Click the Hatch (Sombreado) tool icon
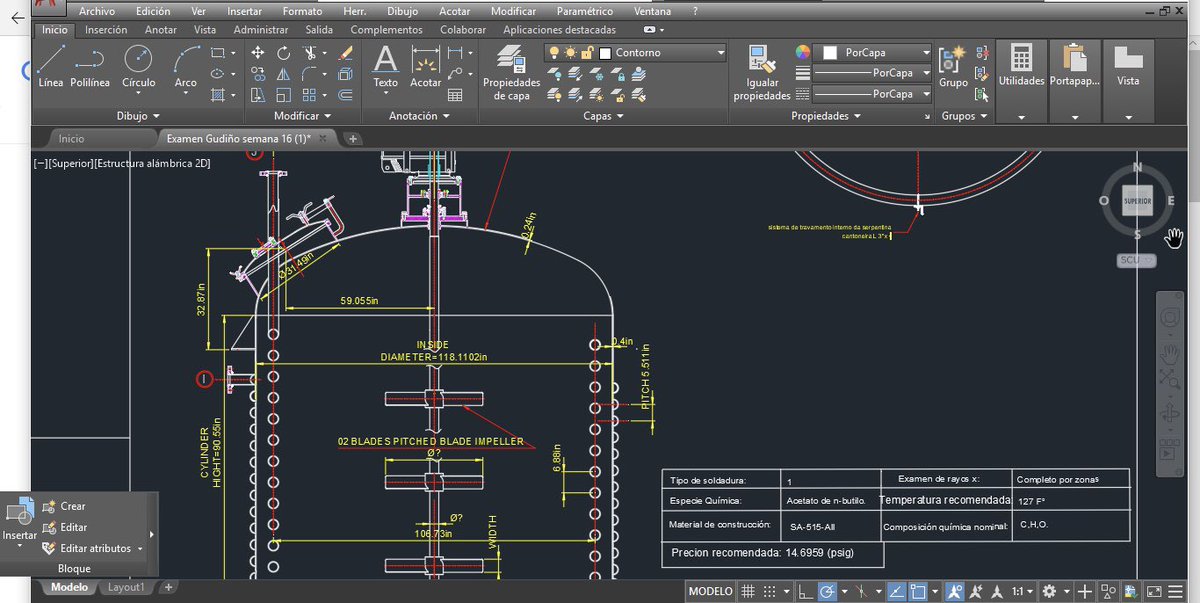 coord(218,95)
